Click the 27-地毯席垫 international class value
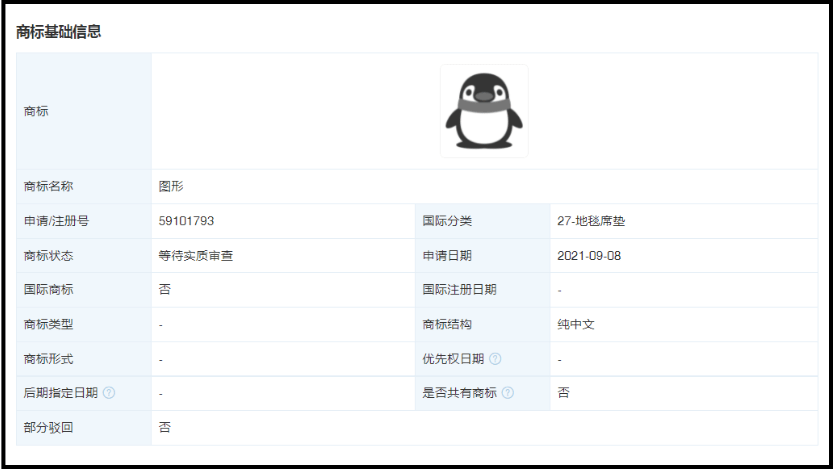 pyautogui.click(x=591, y=221)
